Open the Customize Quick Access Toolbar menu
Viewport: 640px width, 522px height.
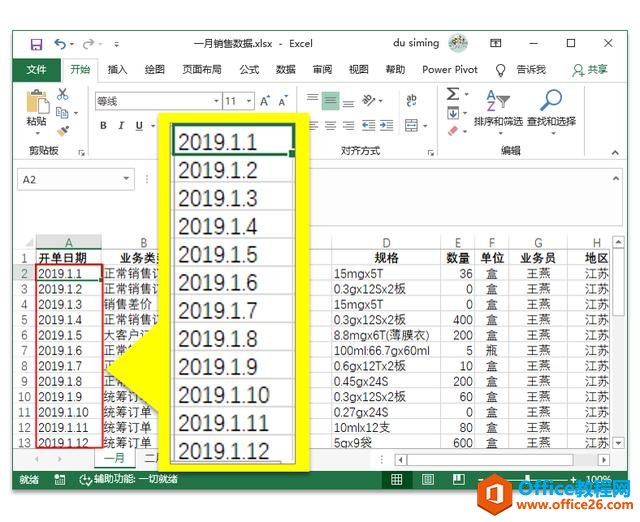(117, 44)
